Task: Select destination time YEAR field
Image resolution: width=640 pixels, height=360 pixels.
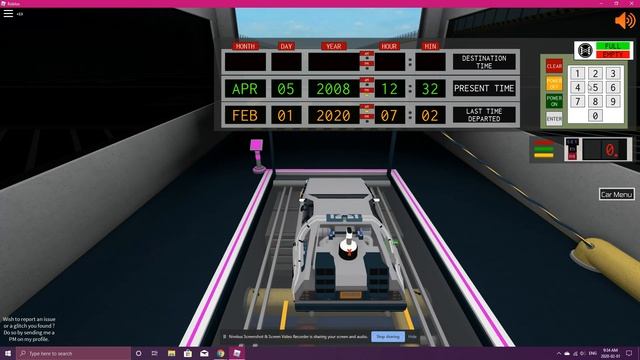Action: click(x=333, y=62)
